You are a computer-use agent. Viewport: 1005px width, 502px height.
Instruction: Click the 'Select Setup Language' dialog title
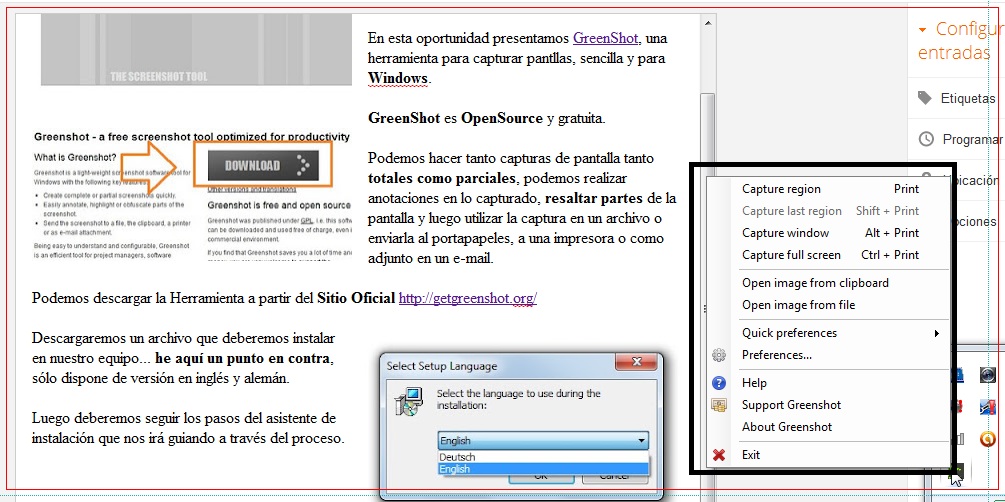pos(442,367)
